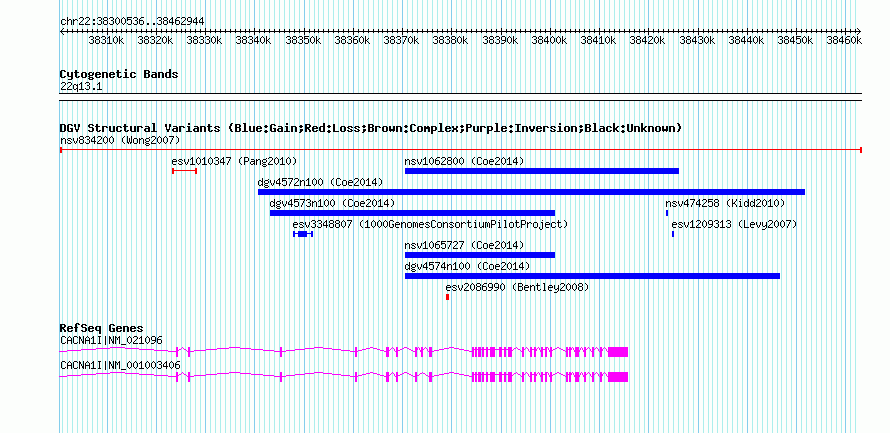
Task: Click the red esv1010347 loss segment
Action: pyautogui.click(x=184, y=171)
